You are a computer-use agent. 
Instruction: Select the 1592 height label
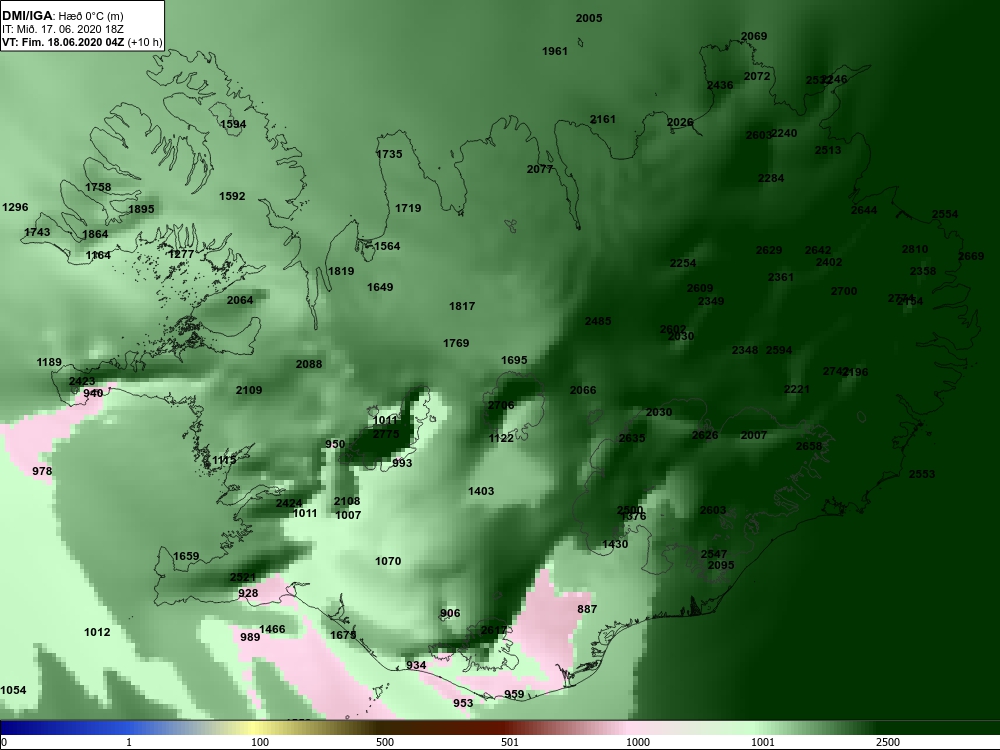coord(232,196)
